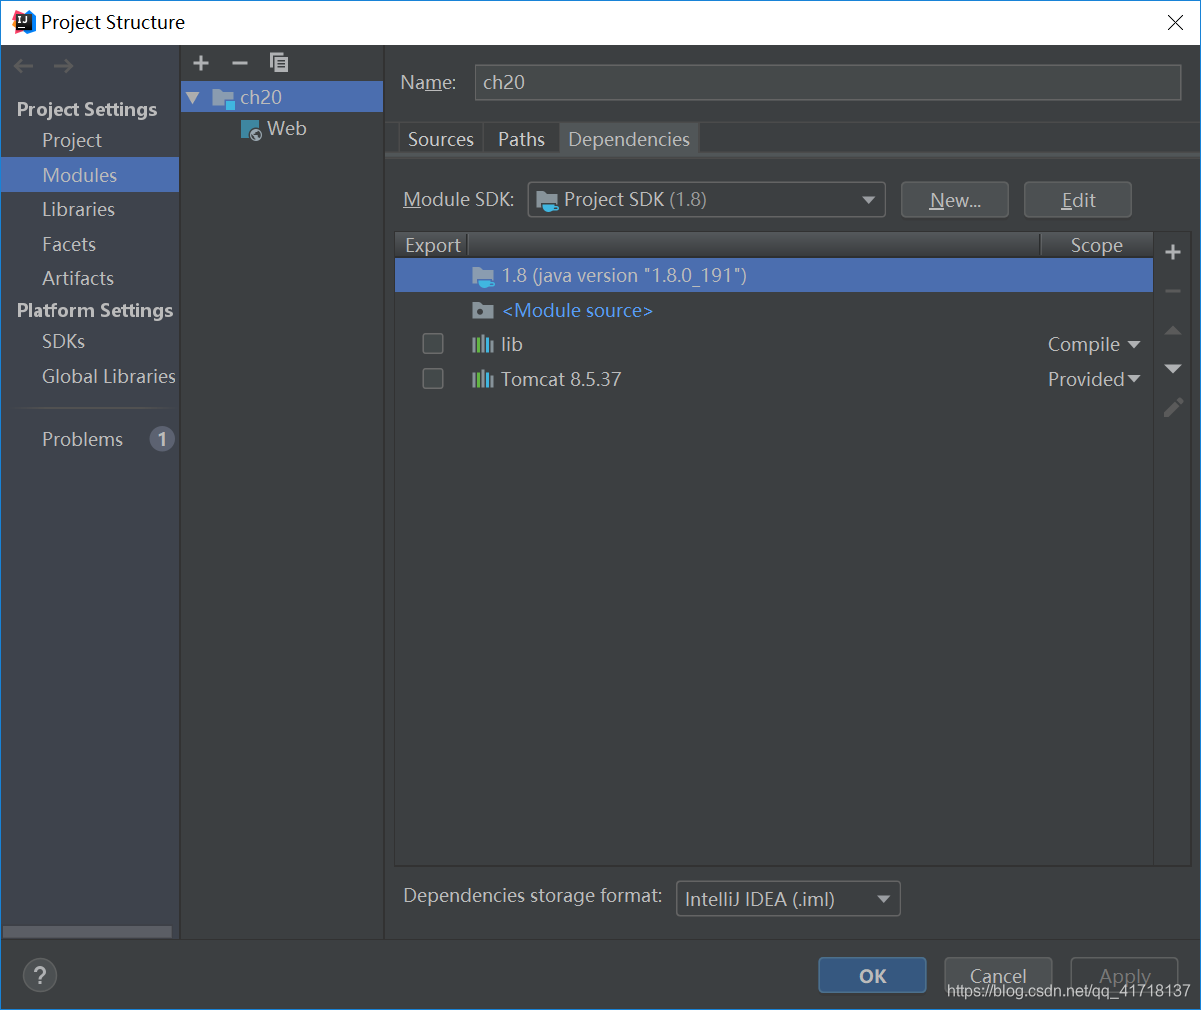Open Artifacts settings
The image size is (1201, 1010).
(x=78, y=278)
